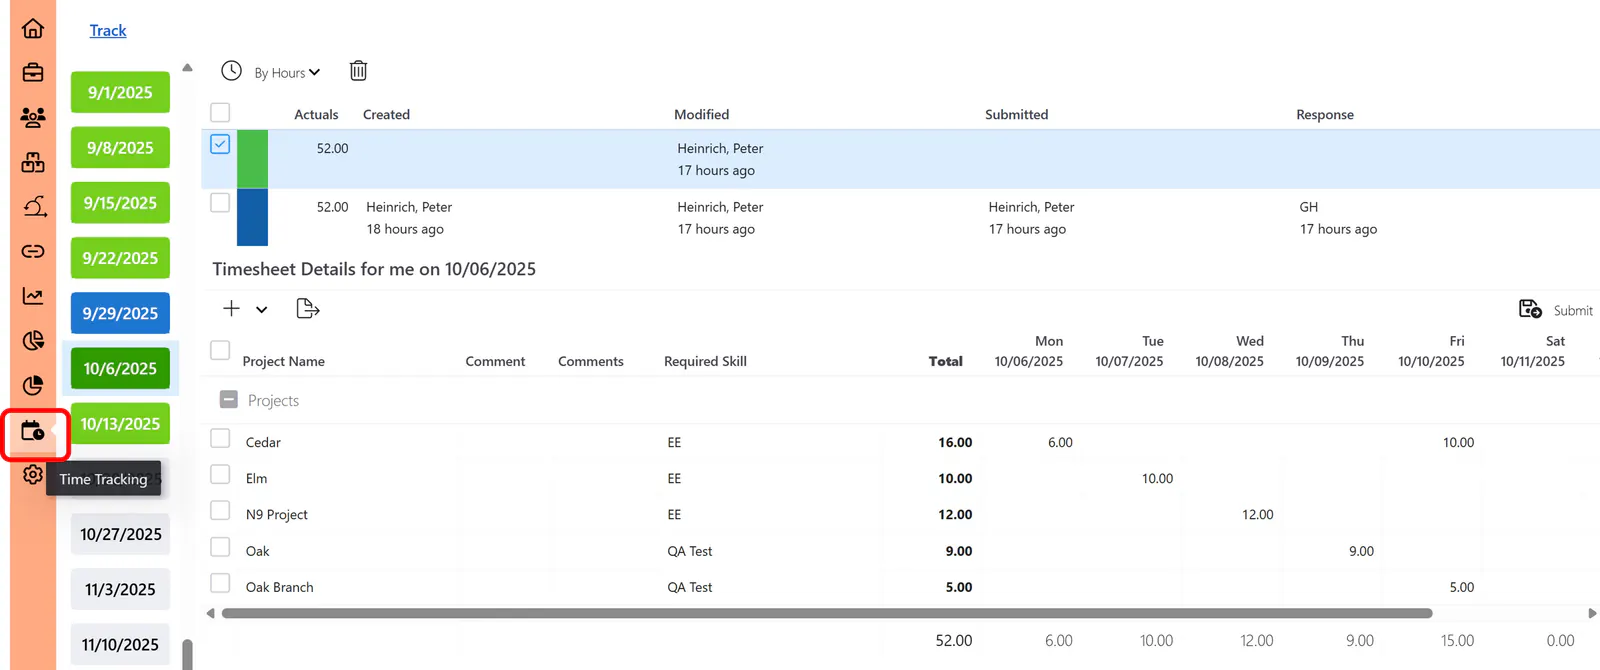The image size is (1600, 670).
Task: Check the Oak project row
Action: tap(220, 546)
